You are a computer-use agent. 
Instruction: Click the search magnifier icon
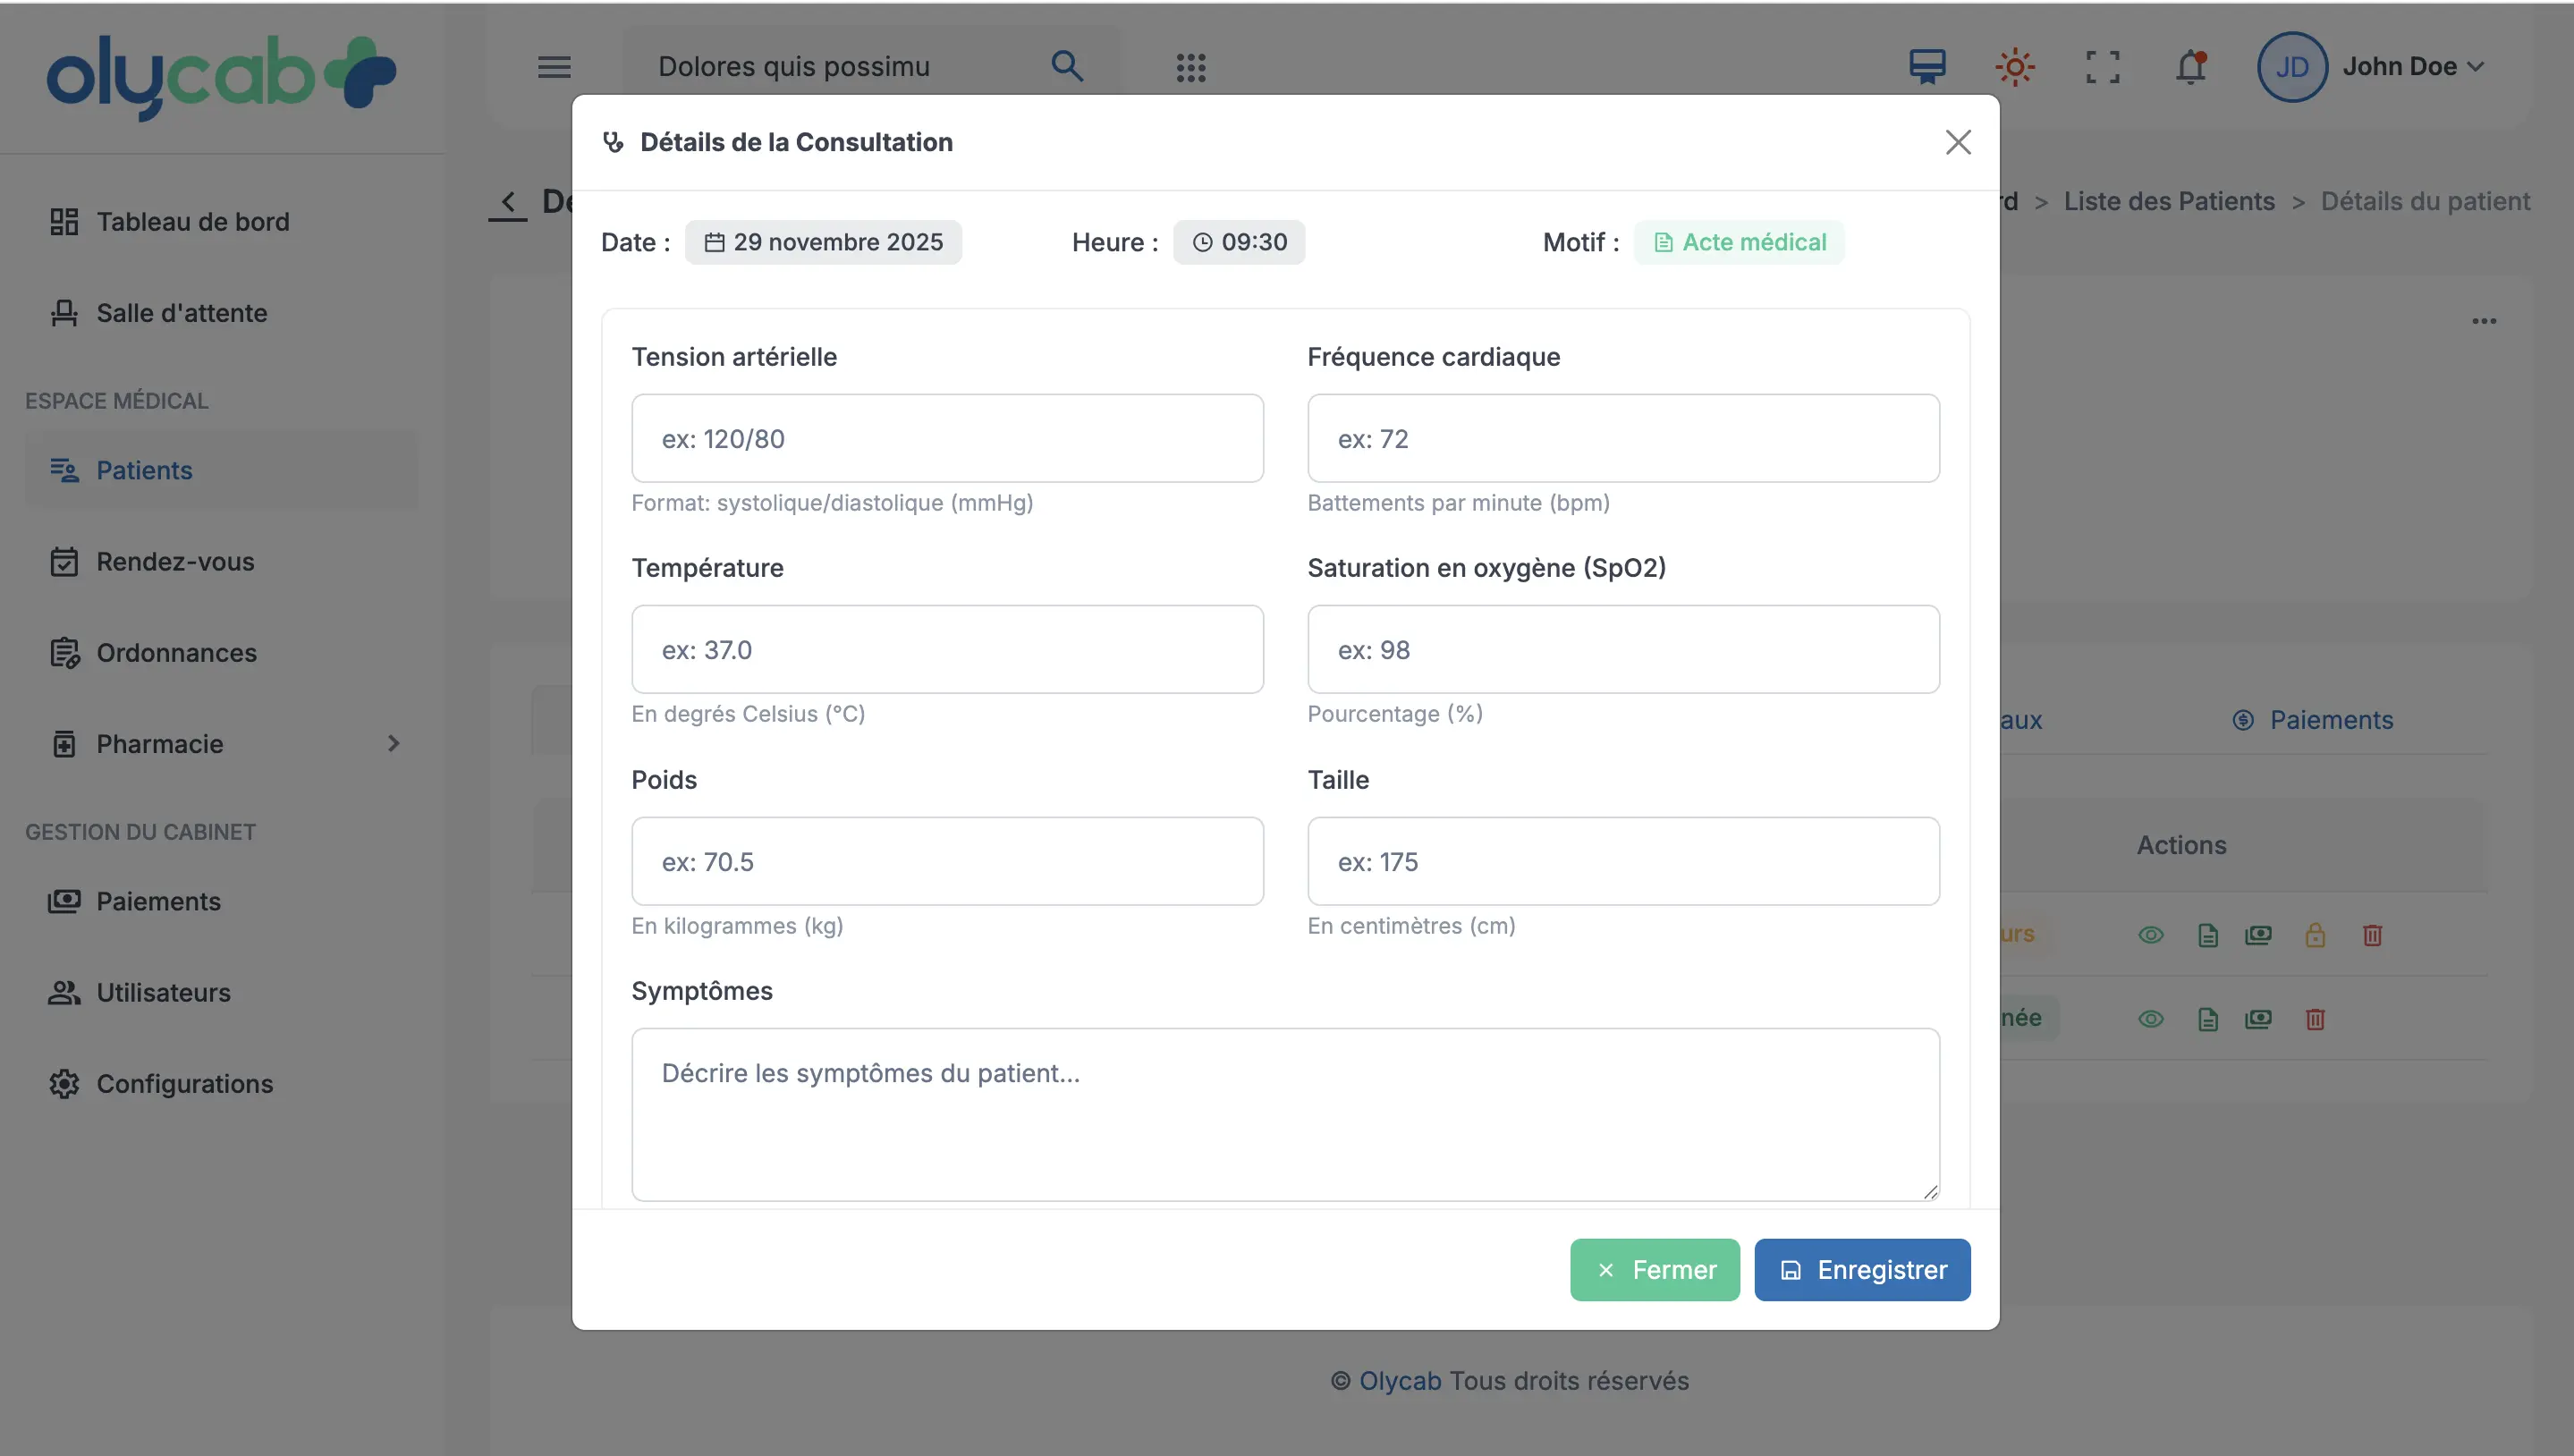pos(1067,66)
